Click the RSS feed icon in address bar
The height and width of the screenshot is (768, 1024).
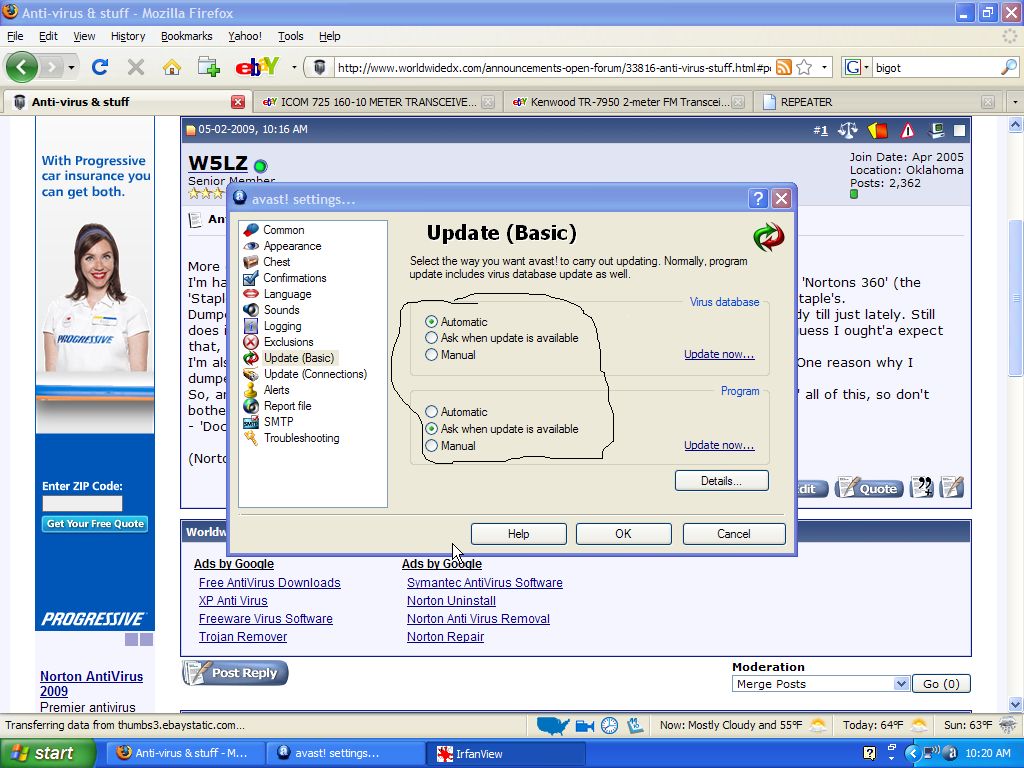click(784, 67)
